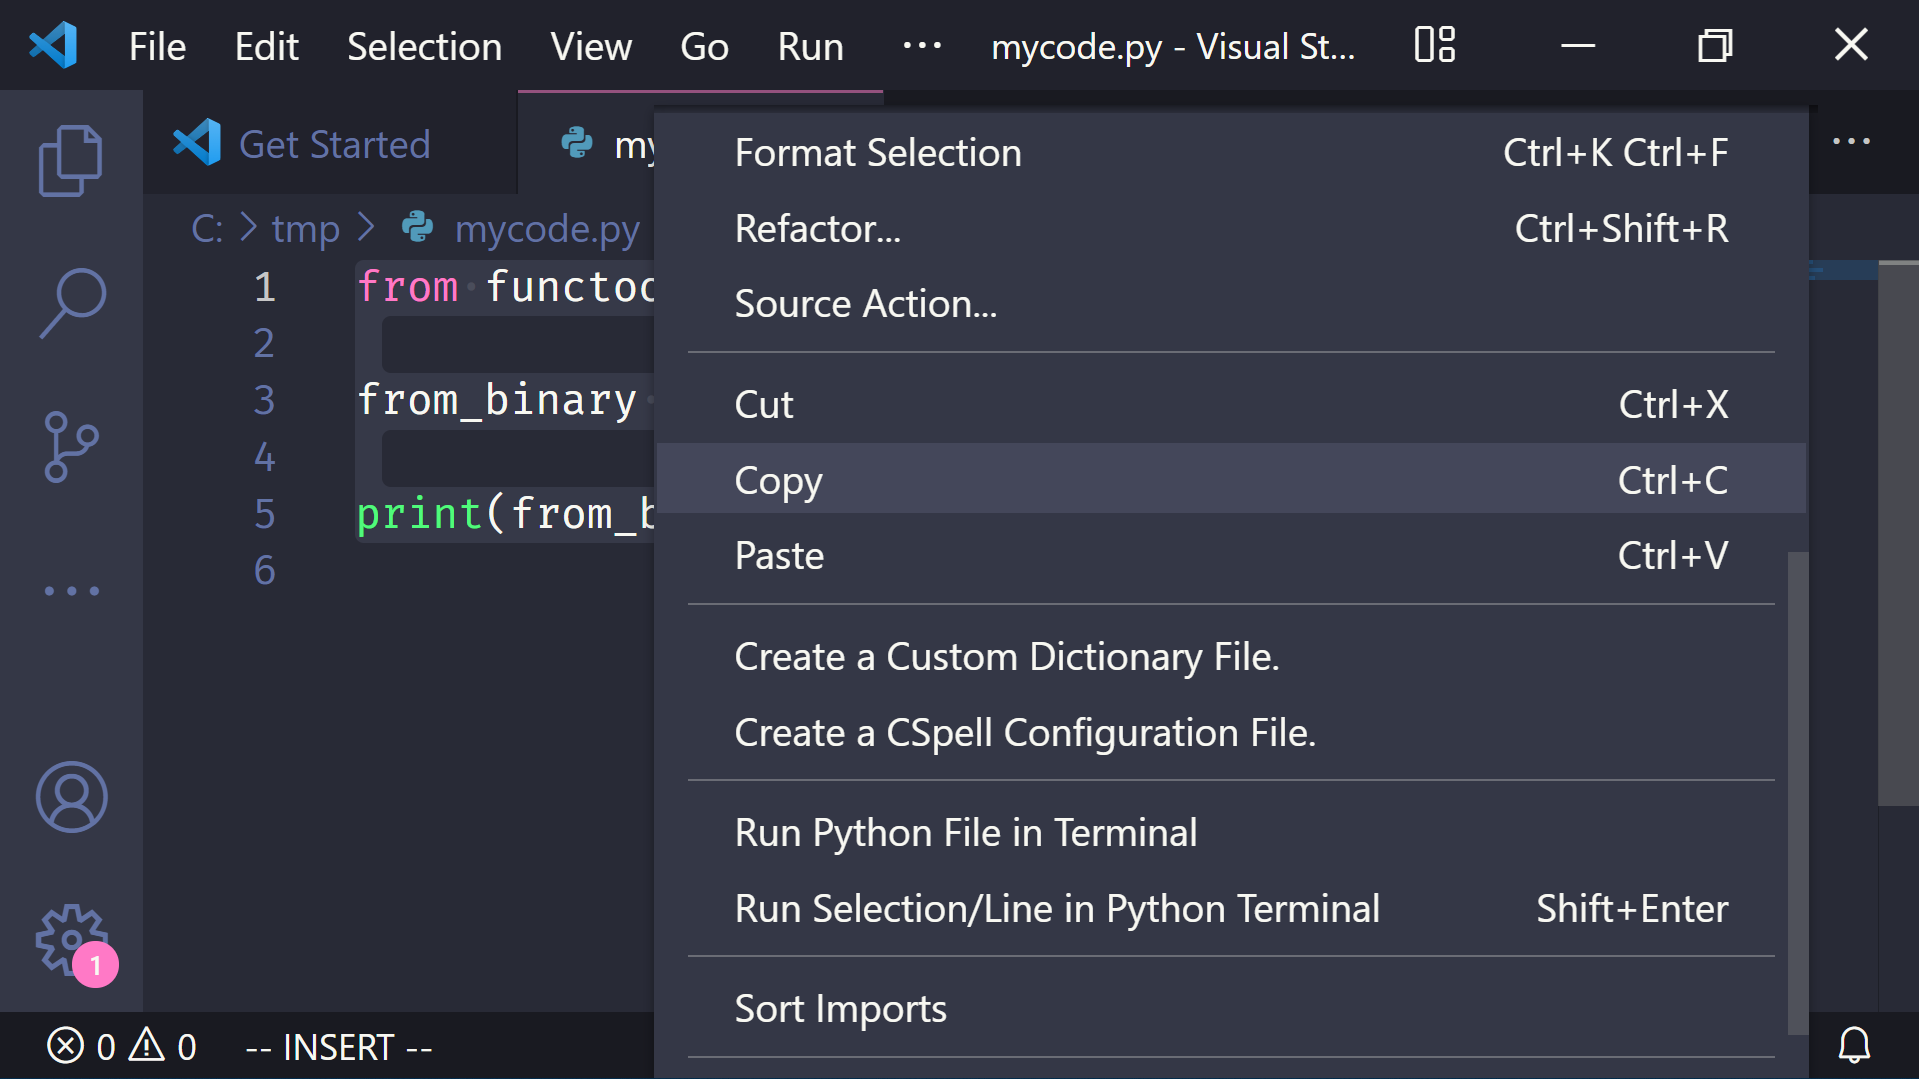Customize layout icon in title bar
Screen dimensions: 1919x1079
click(1435, 45)
